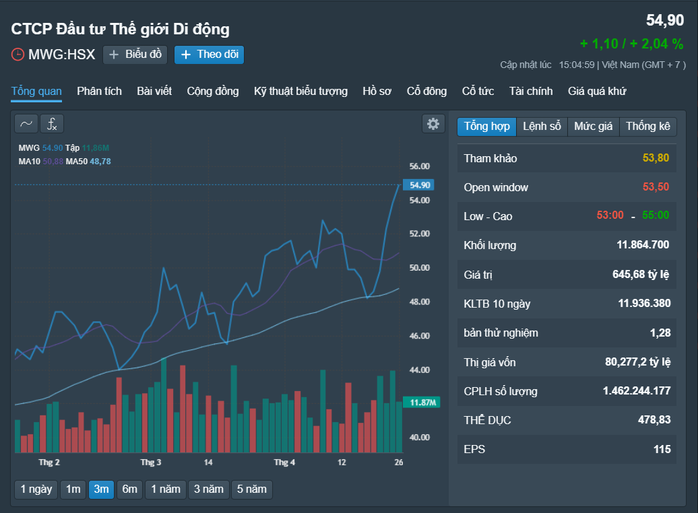
Task: Click the red clock icon beside MWG:HSX
Action: pos(17,54)
